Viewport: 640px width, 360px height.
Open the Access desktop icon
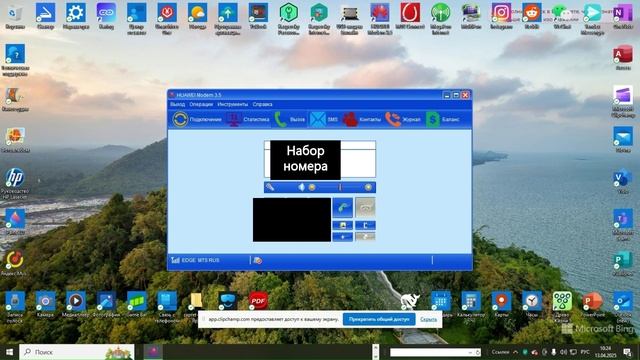(623, 58)
